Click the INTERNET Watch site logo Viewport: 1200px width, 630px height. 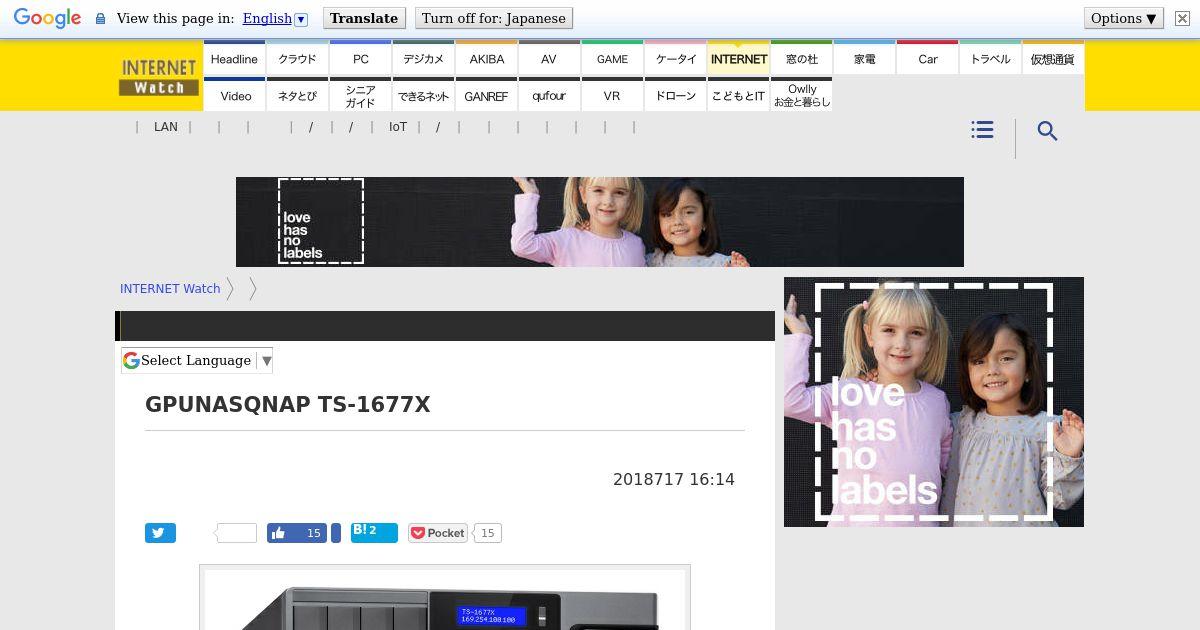pyautogui.click(x=159, y=76)
